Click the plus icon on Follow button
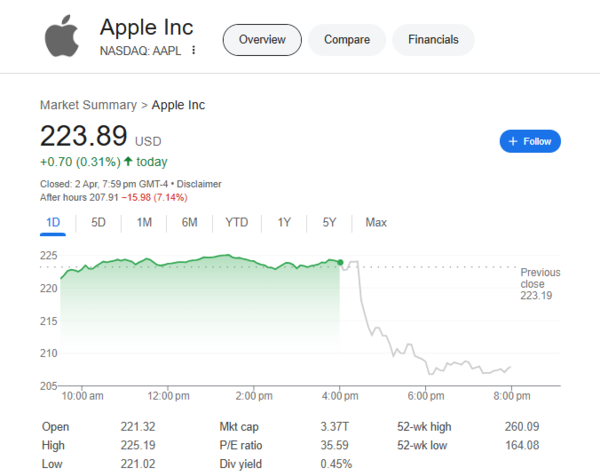 [x=513, y=141]
